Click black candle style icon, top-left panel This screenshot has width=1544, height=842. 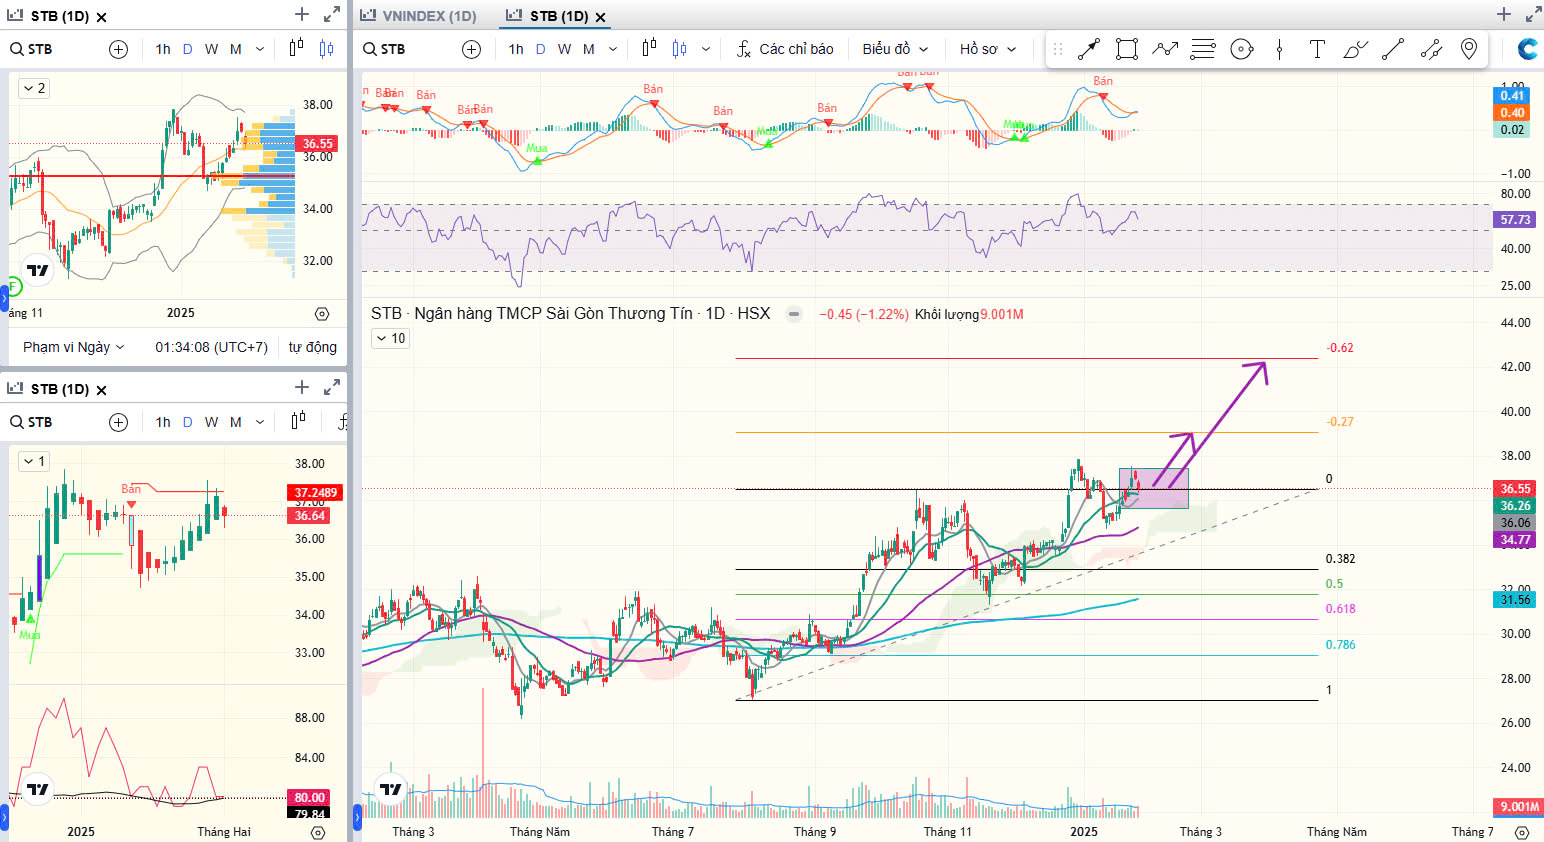click(x=296, y=48)
